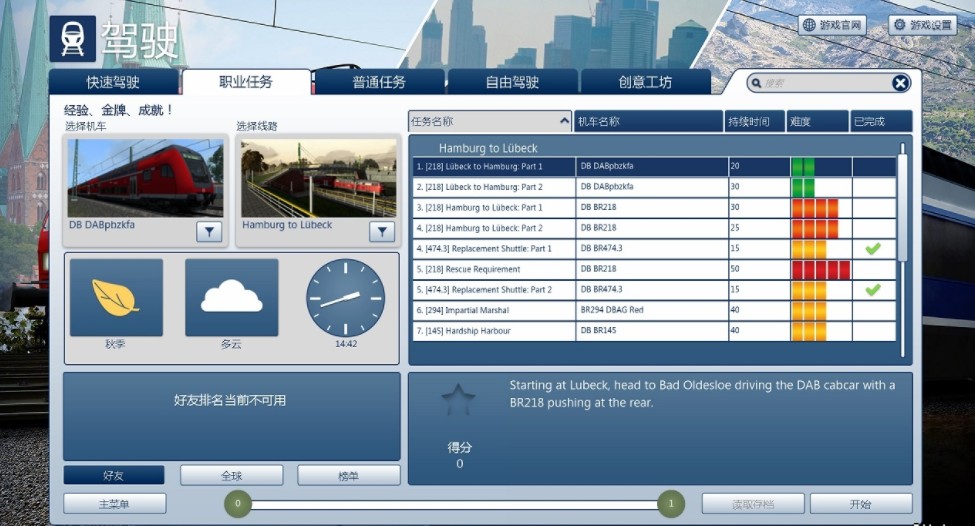Select the Hardship Harbour scenario
Screen dimensions: 975x526
tap(654, 331)
